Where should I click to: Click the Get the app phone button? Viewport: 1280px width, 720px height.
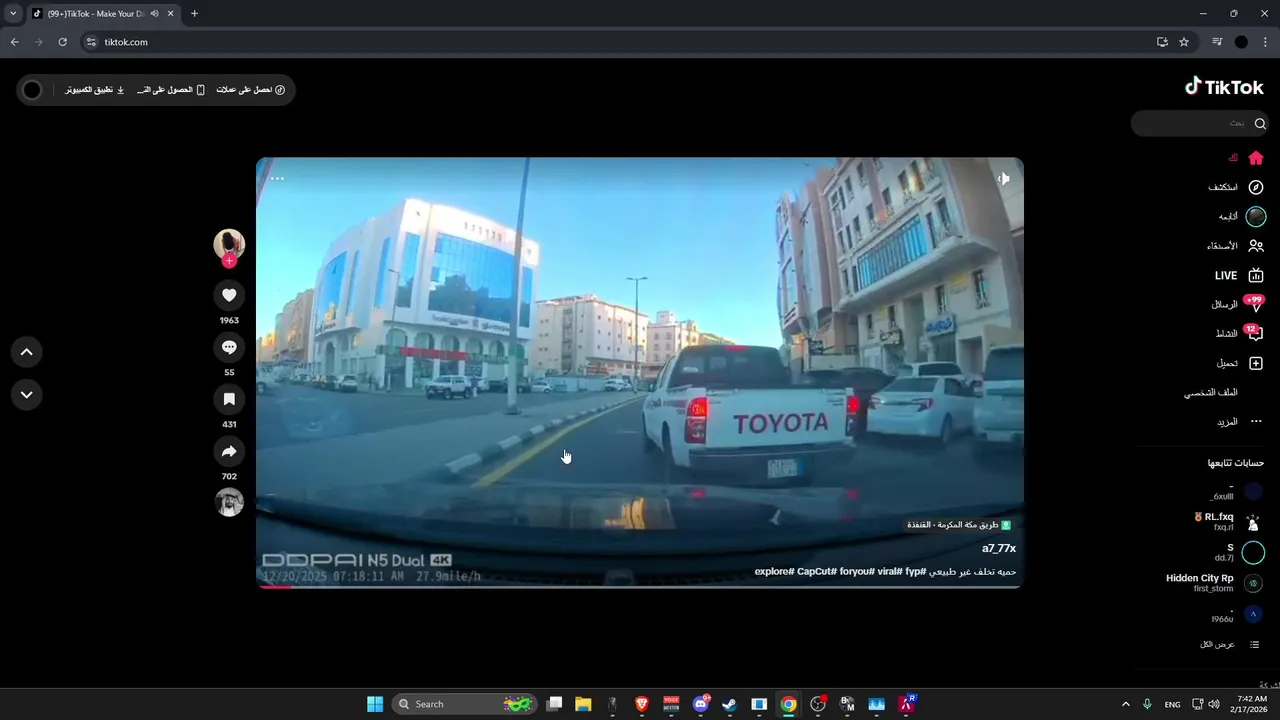[x=171, y=90]
